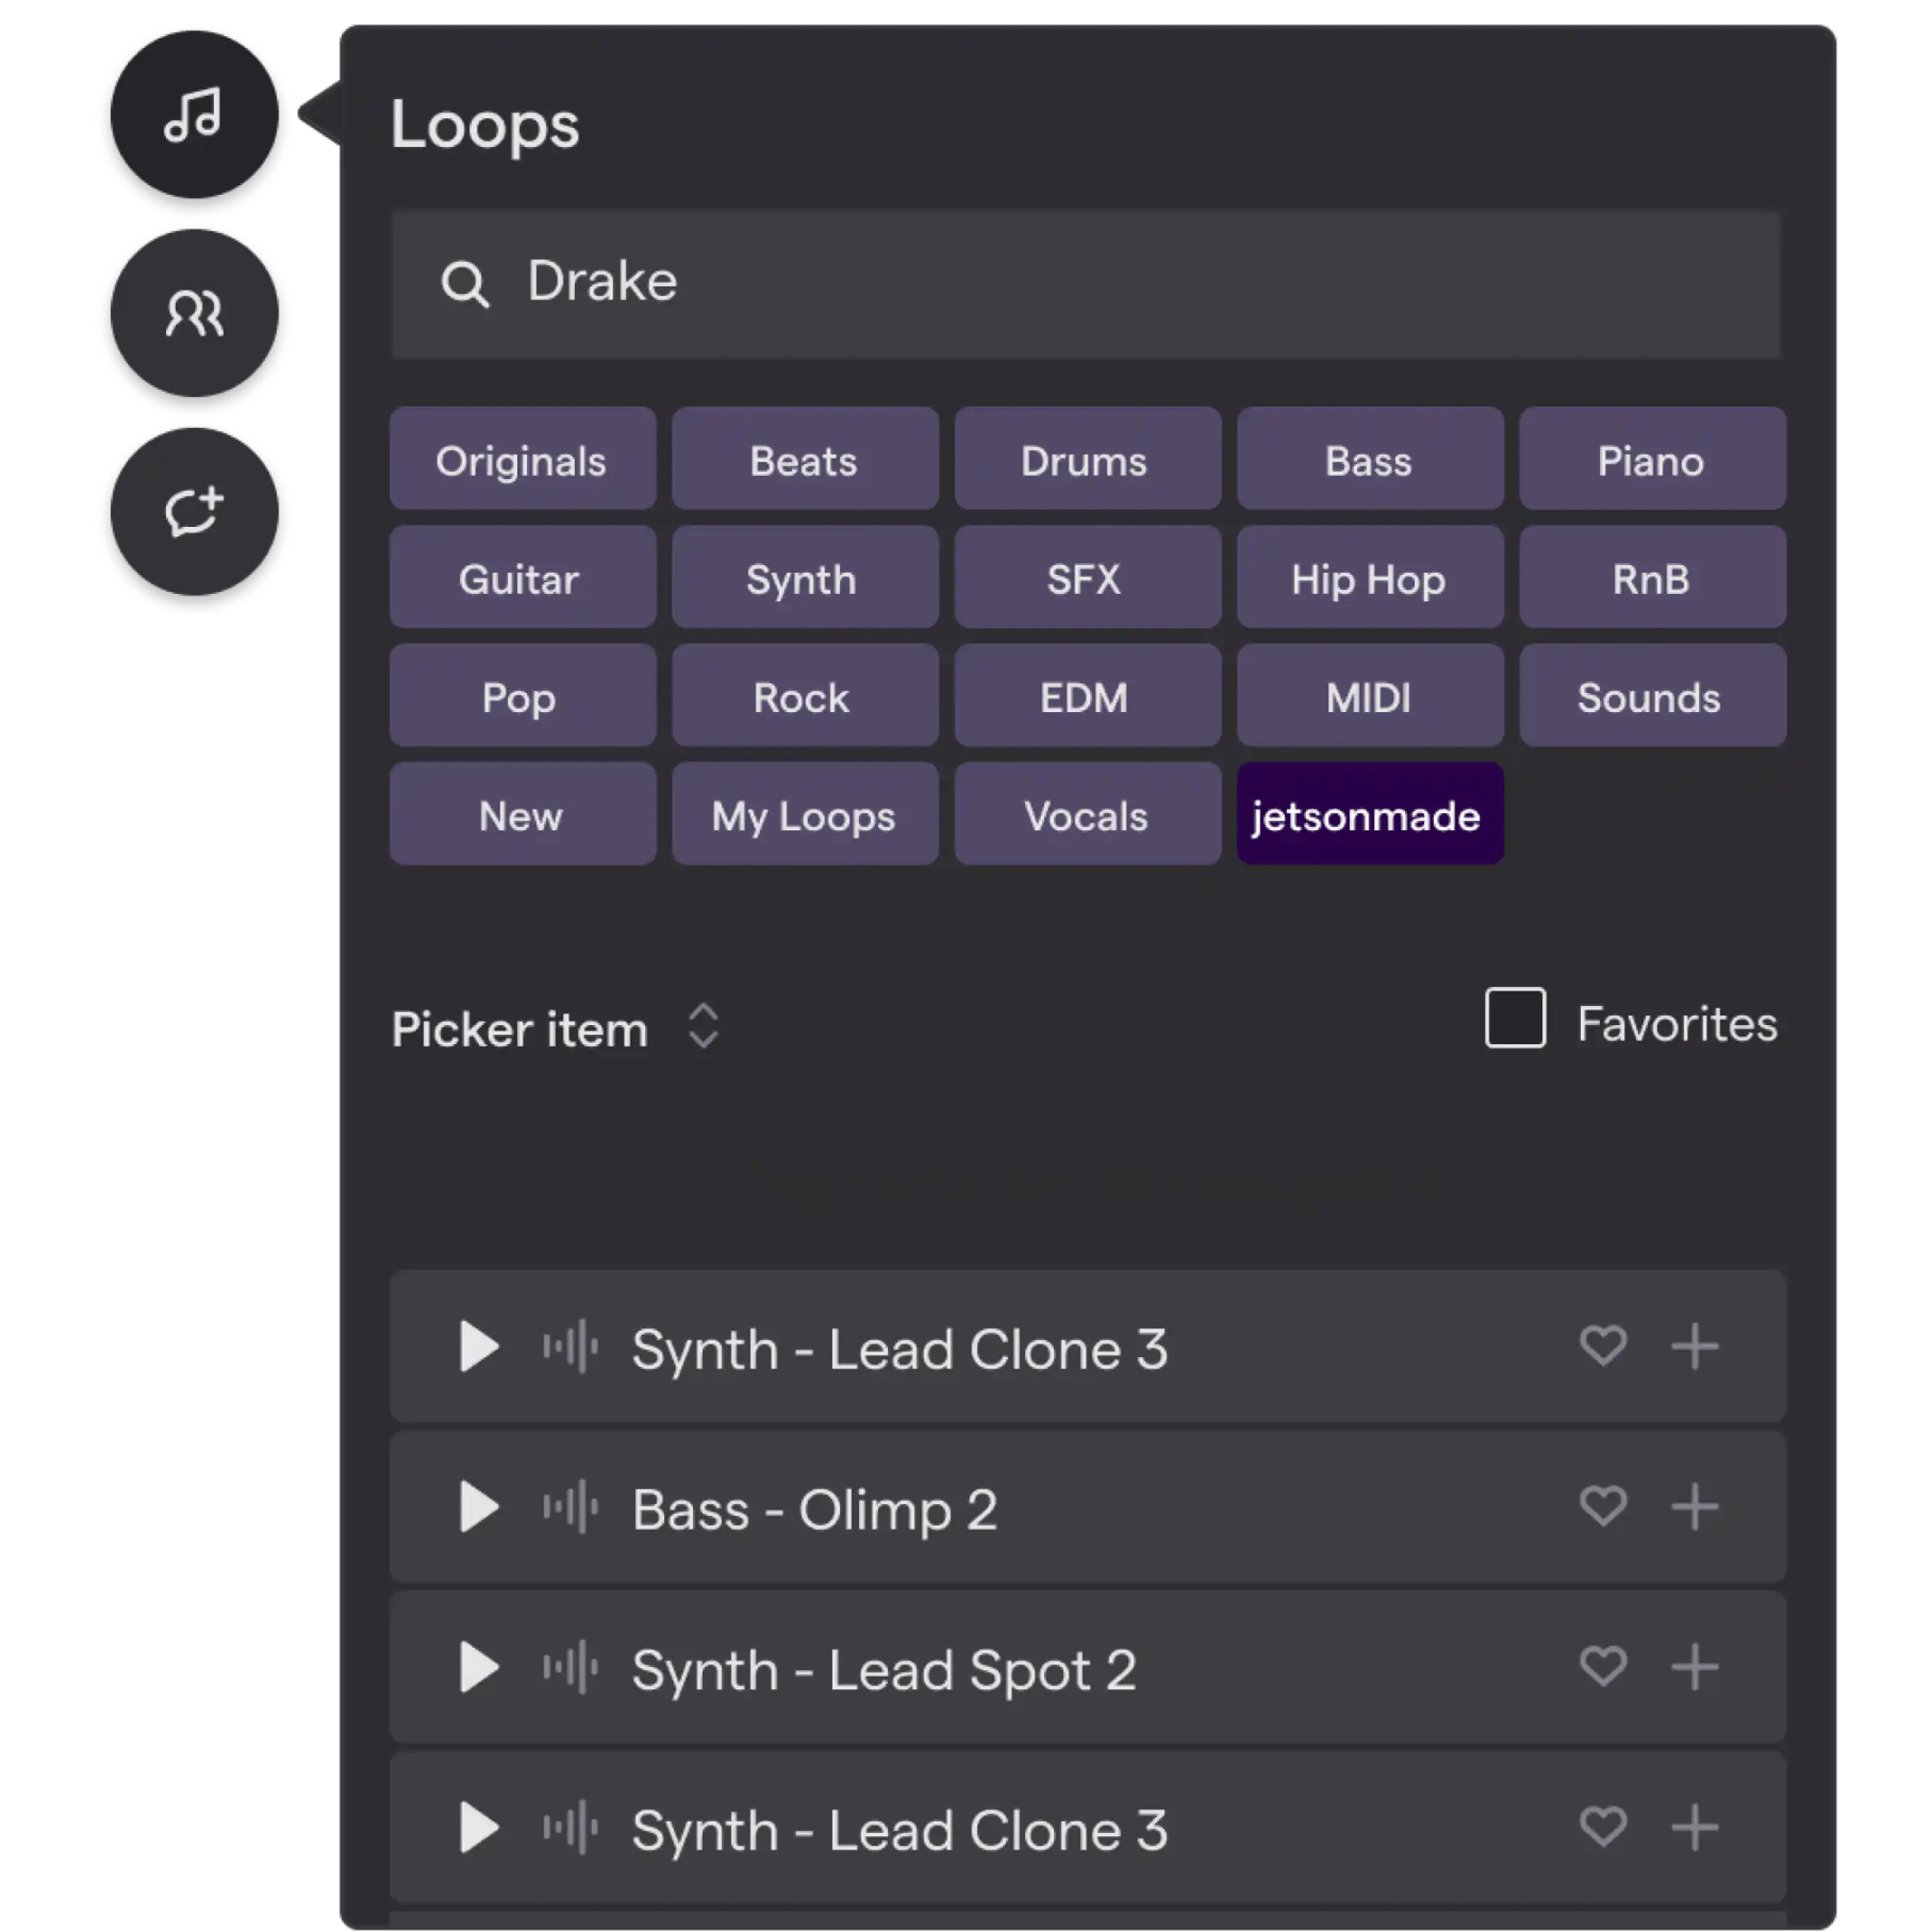Viewport: 1932px width, 1932px height.
Task: Play the Synth - Lead Spot 2 loop
Action: (478, 1668)
